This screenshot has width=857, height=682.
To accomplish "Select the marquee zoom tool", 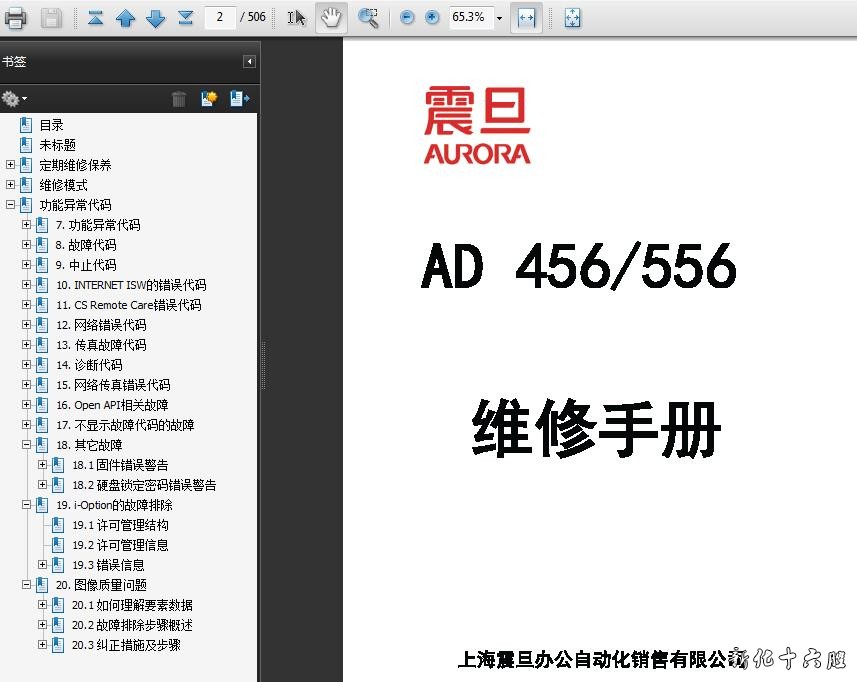I will pyautogui.click(x=368, y=17).
